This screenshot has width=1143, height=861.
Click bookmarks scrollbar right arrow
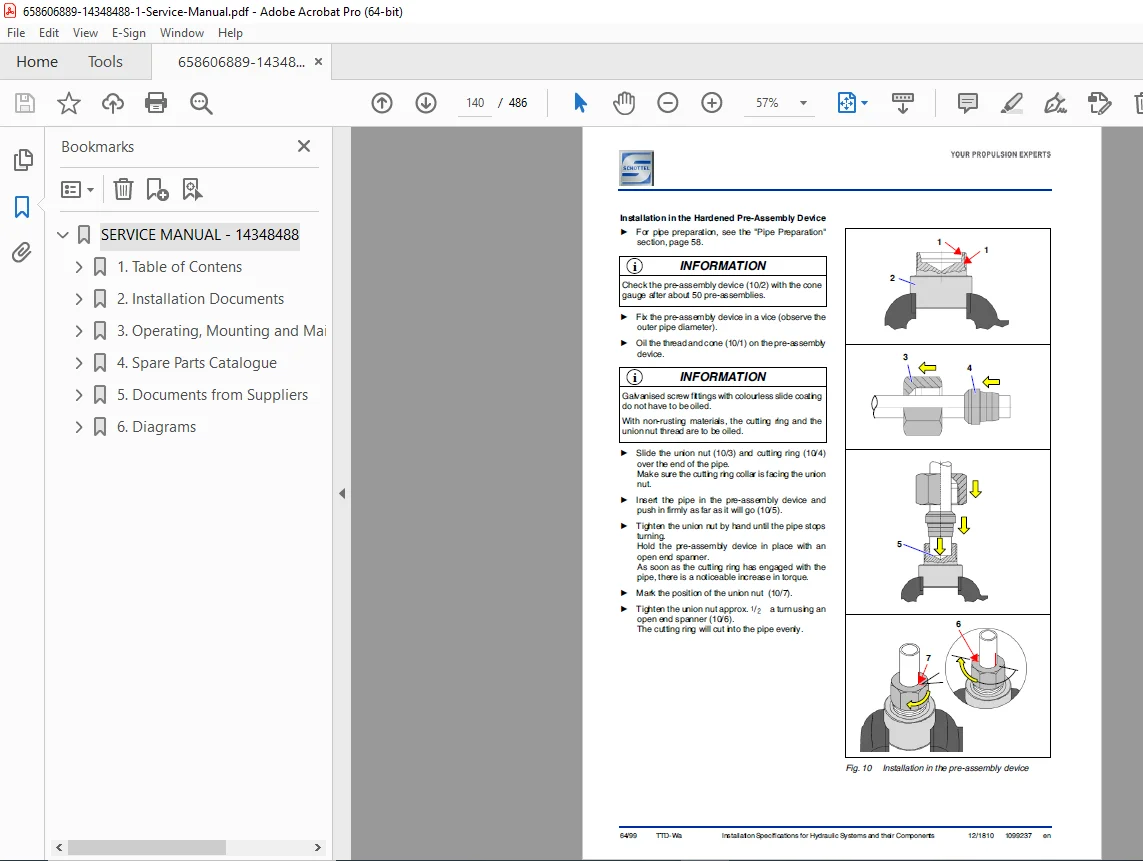click(x=317, y=847)
